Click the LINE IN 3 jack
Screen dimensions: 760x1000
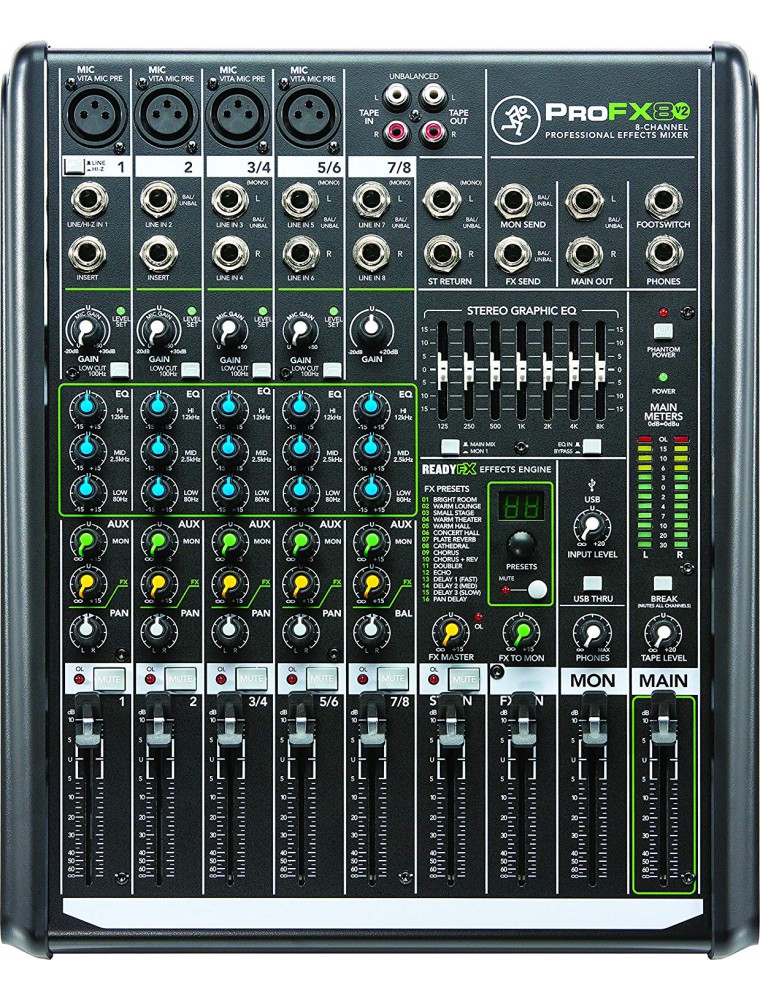tap(230, 200)
